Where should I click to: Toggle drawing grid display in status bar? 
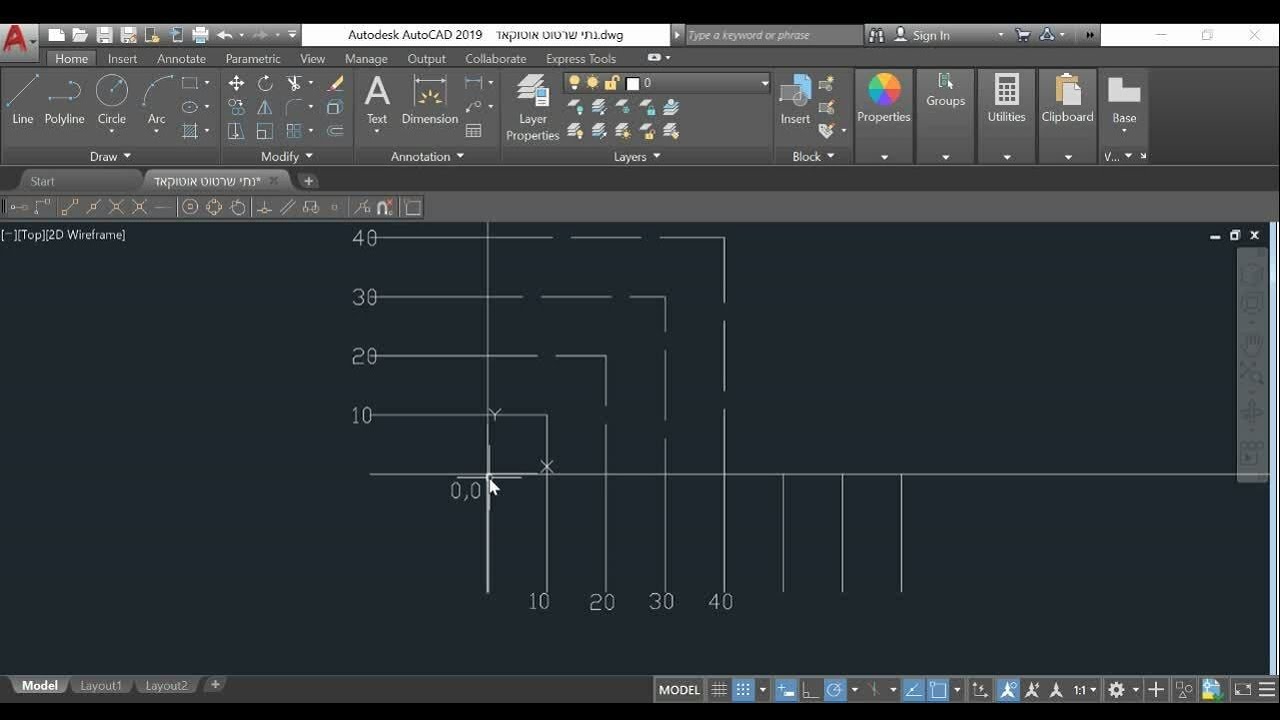pyautogui.click(x=719, y=690)
